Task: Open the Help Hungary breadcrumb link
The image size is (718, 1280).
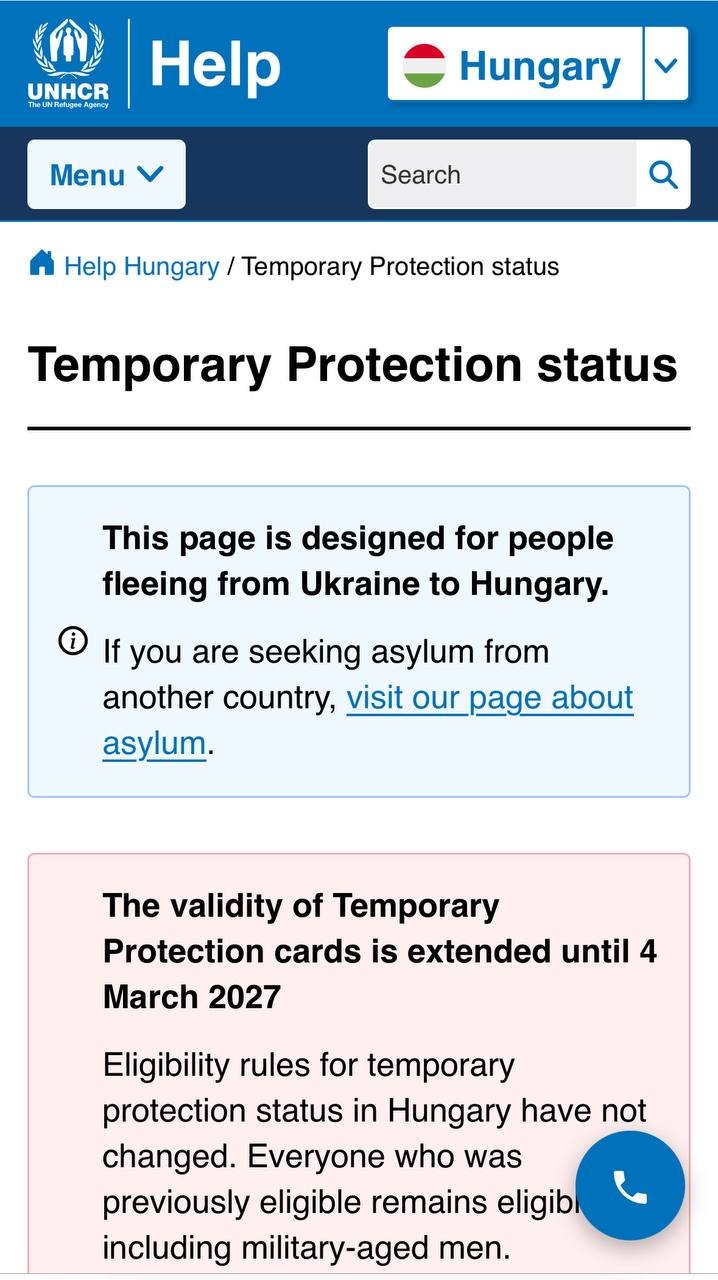Action: (x=141, y=267)
